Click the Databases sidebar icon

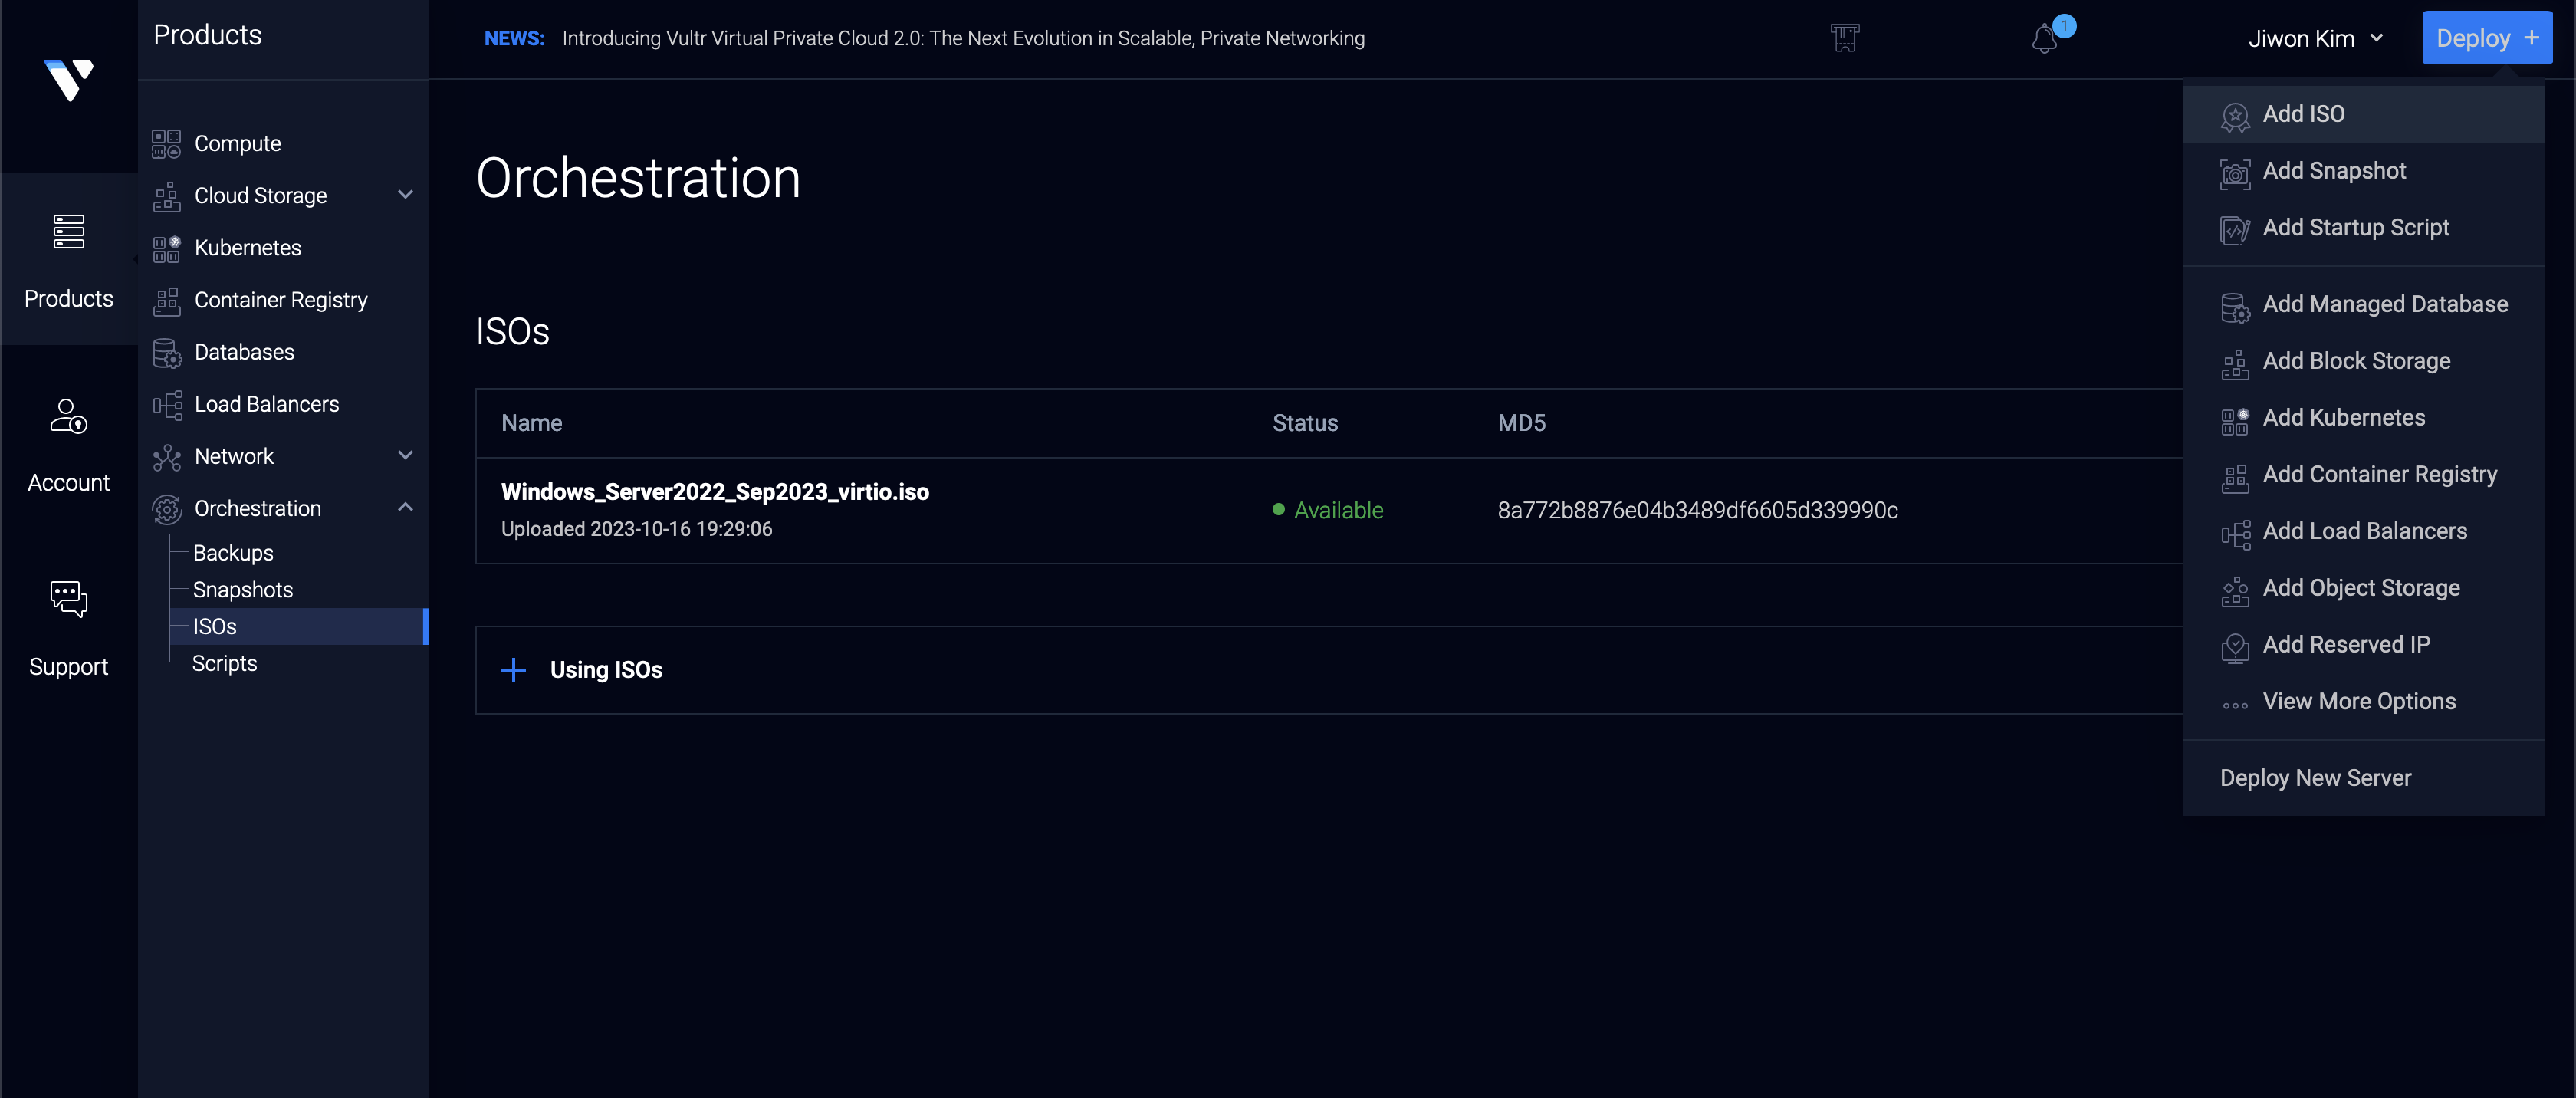tap(166, 353)
